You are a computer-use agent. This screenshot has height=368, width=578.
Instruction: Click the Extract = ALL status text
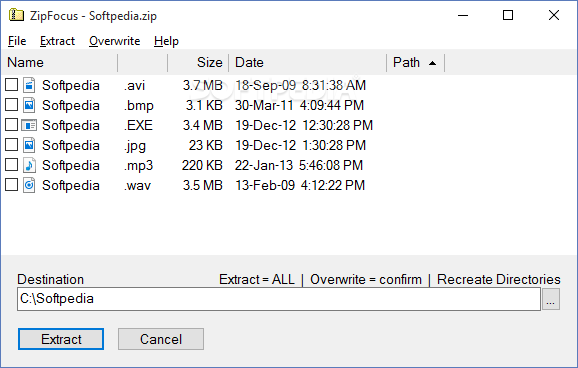257,279
